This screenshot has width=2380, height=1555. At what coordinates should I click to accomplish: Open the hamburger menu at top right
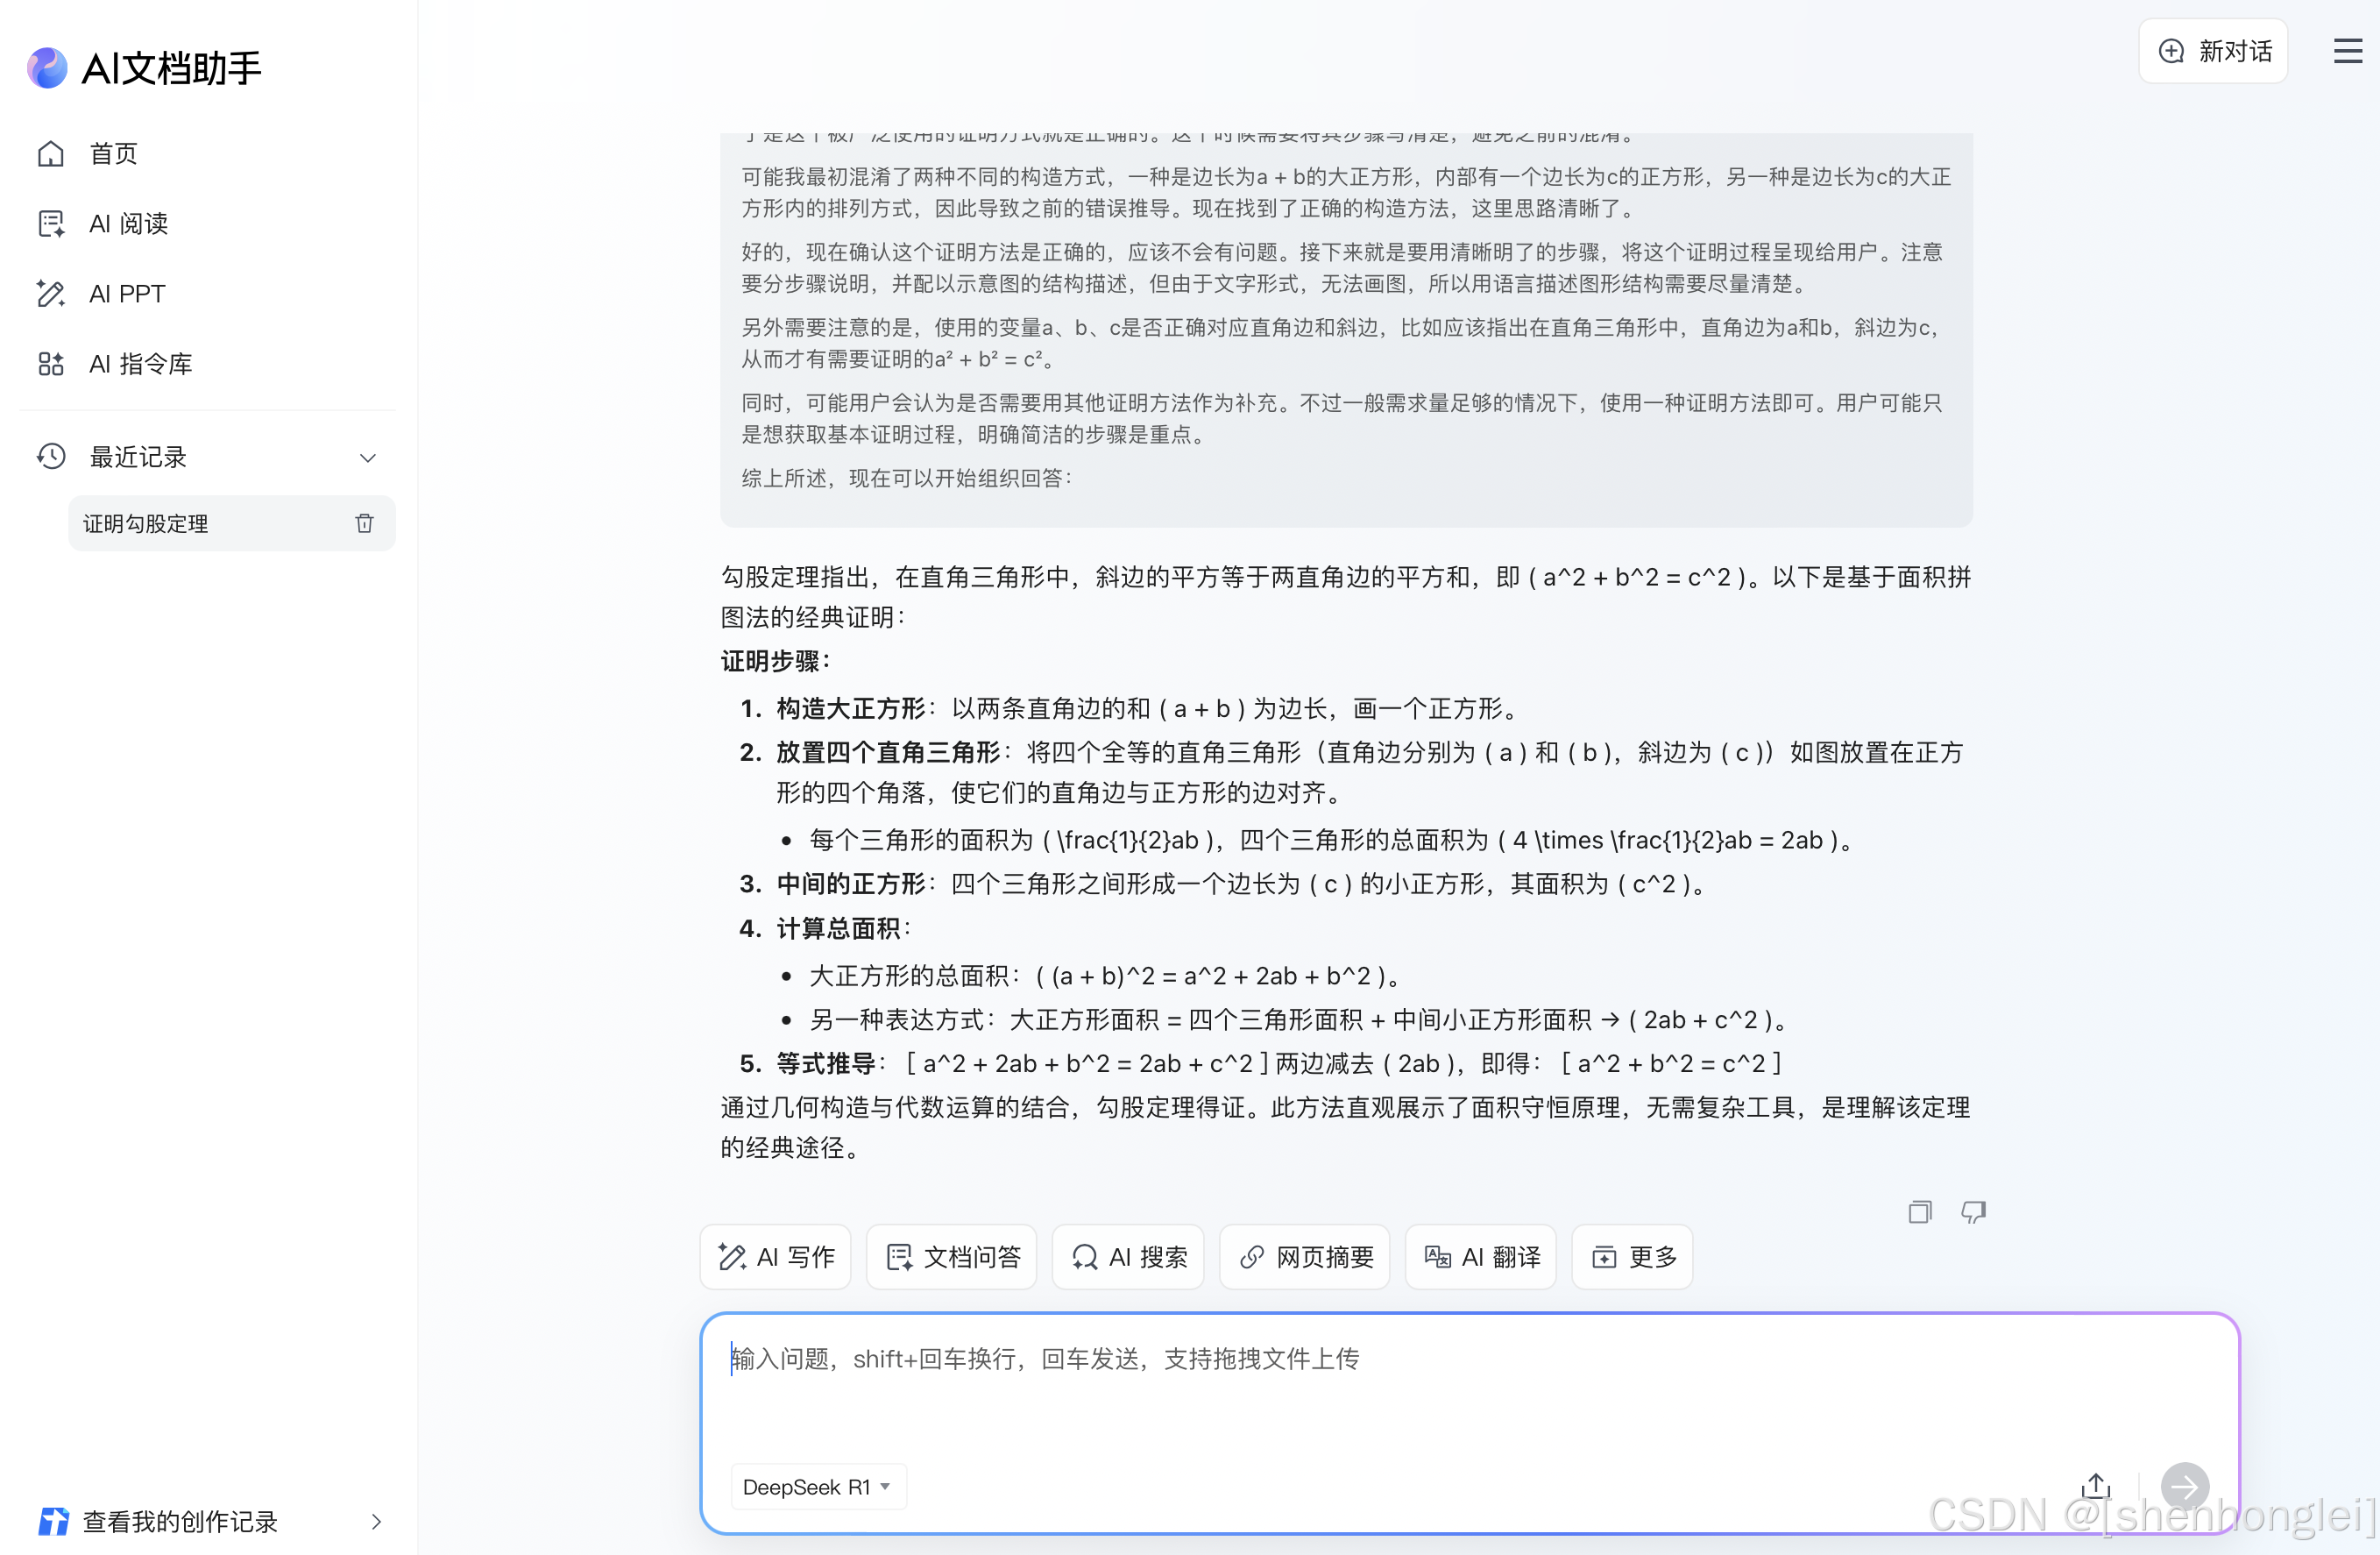point(2348,50)
